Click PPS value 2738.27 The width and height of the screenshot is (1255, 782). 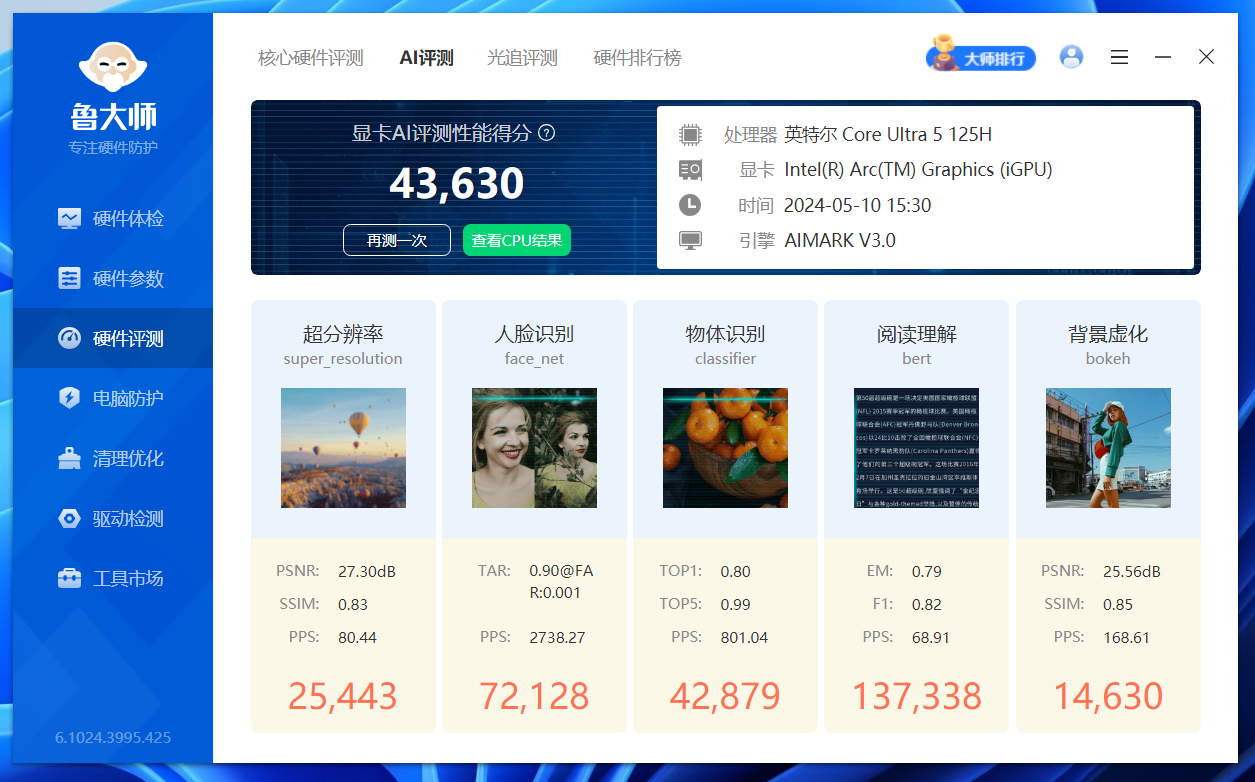(x=557, y=637)
